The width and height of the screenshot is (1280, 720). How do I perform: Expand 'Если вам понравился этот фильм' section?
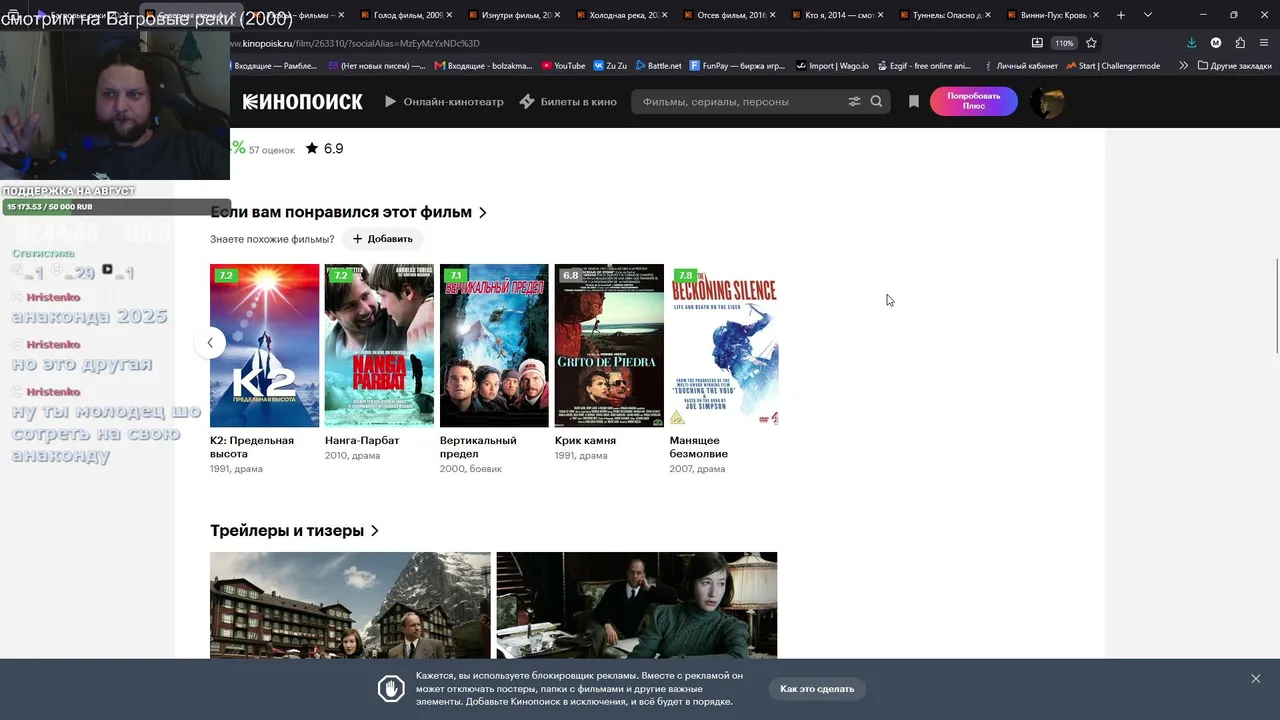[x=349, y=212]
